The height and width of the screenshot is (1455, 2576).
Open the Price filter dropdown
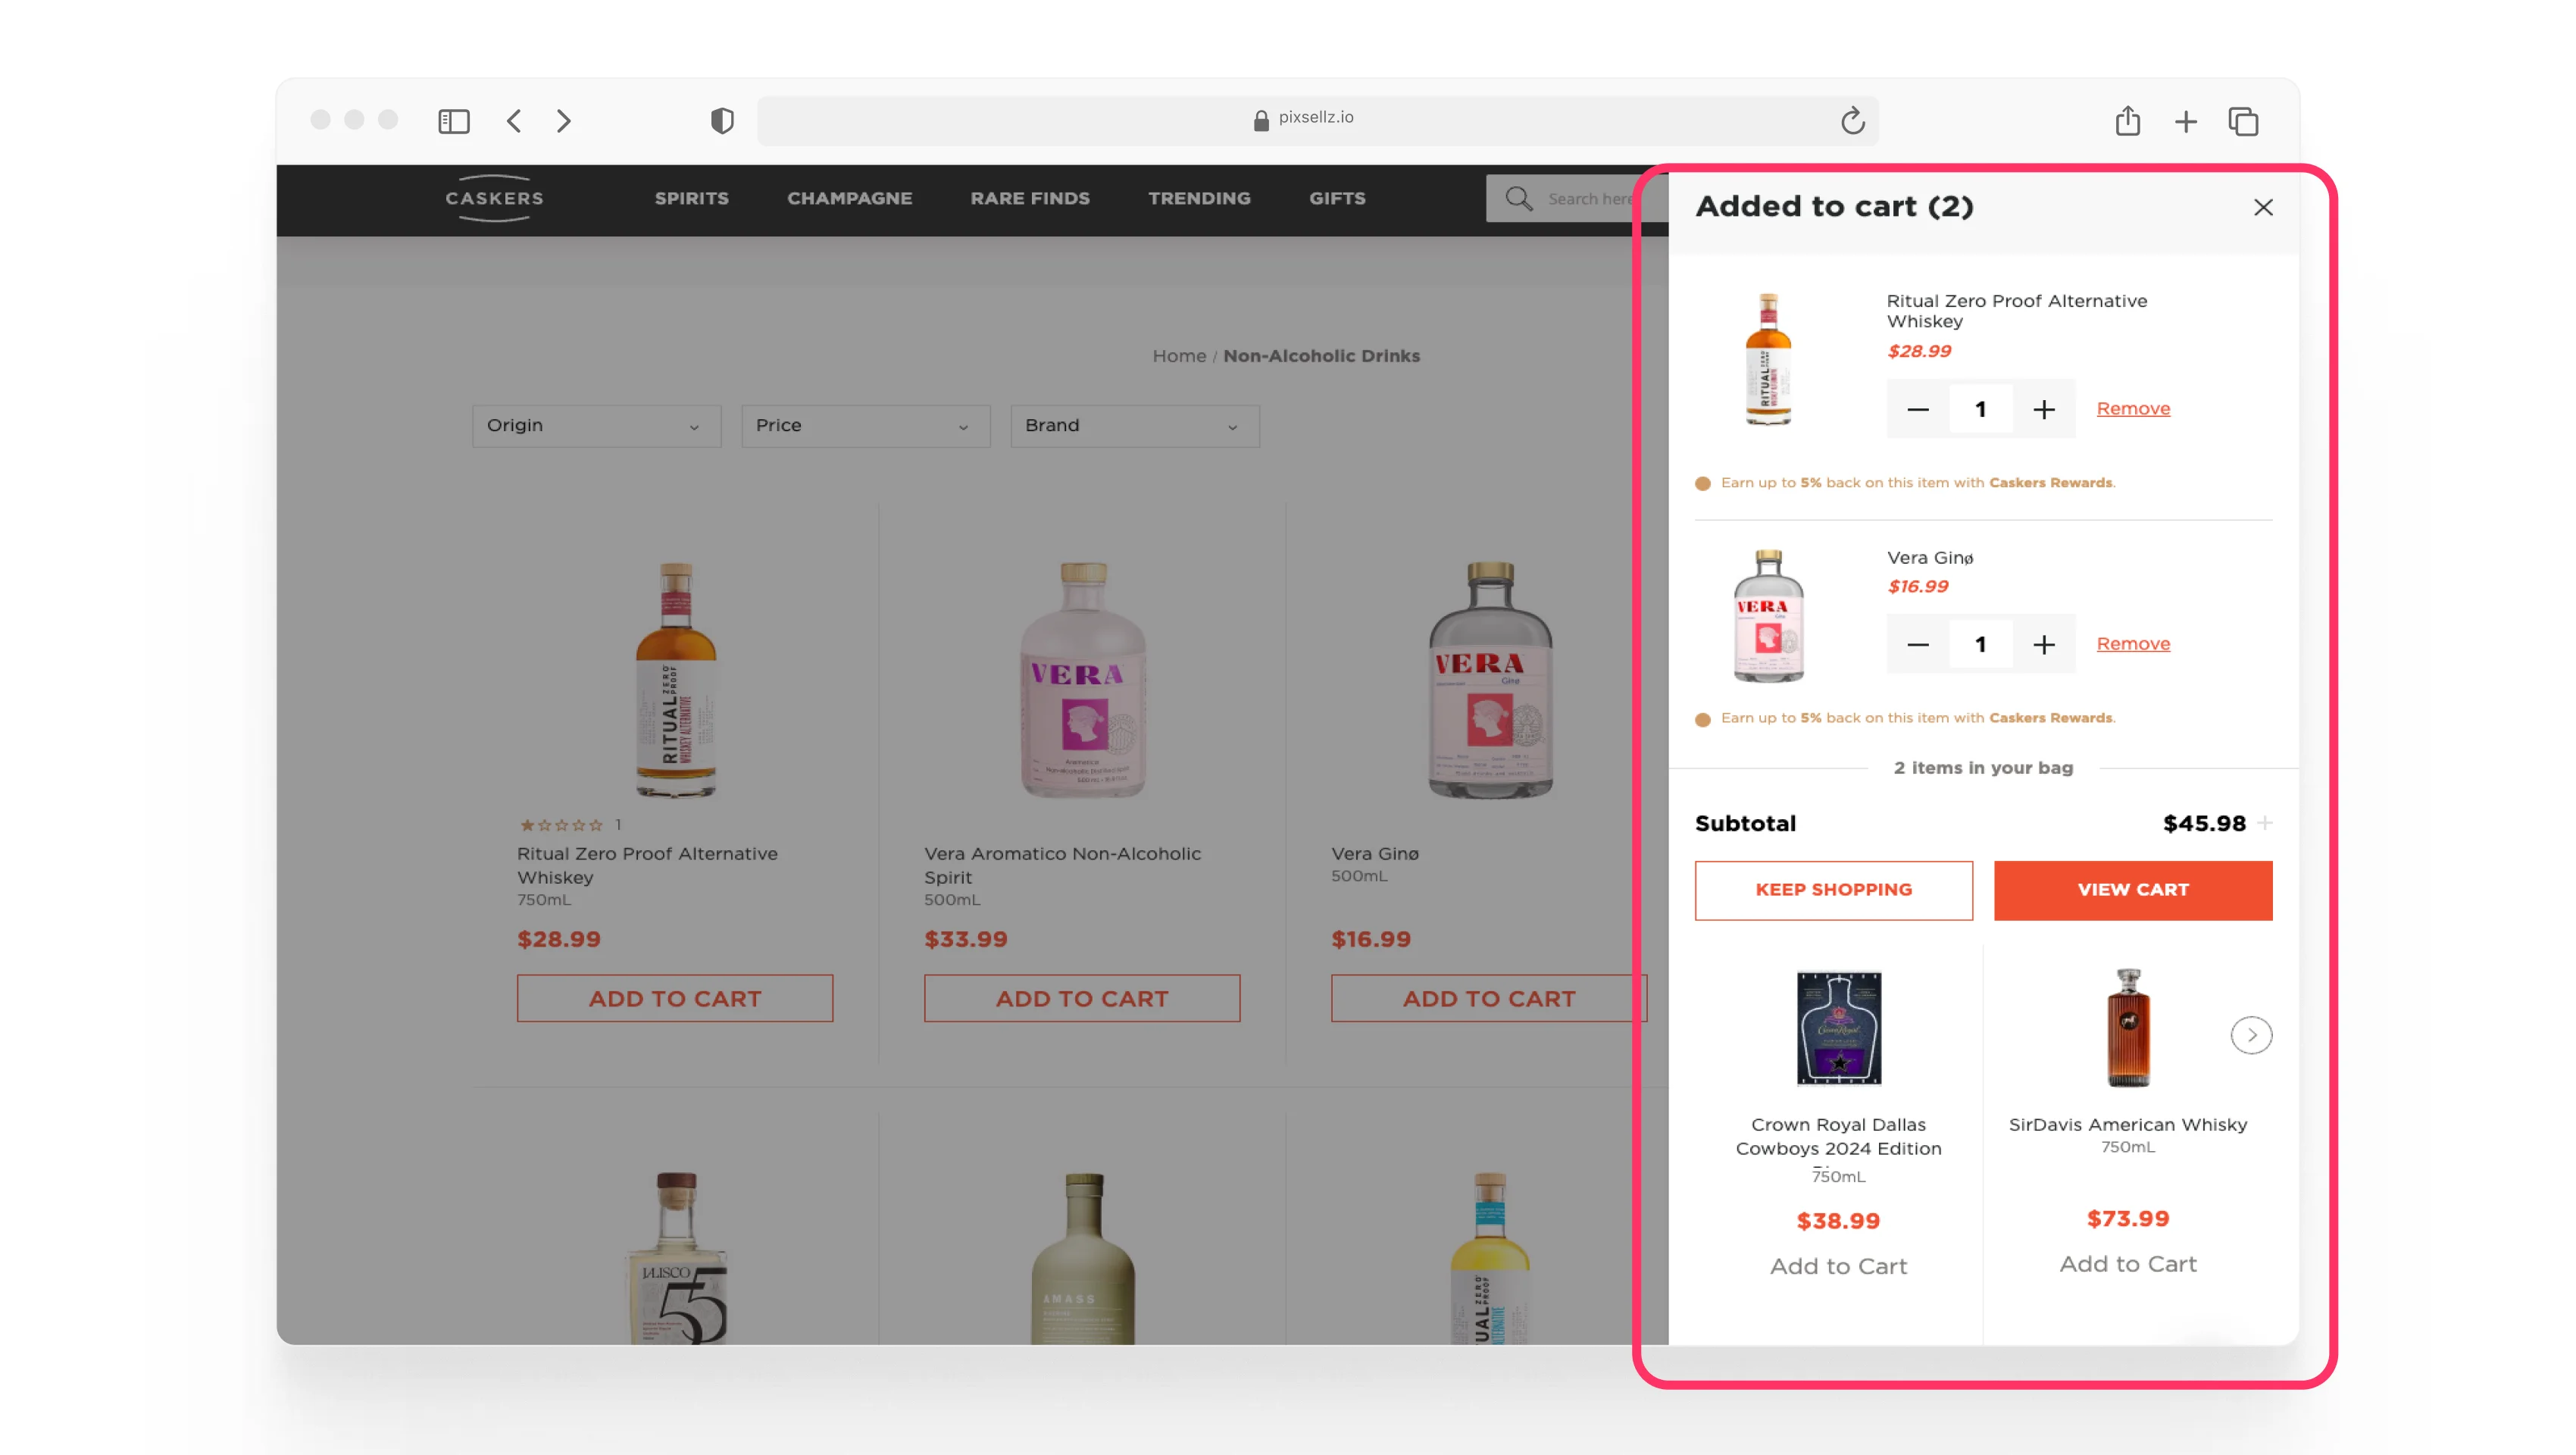pos(865,426)
